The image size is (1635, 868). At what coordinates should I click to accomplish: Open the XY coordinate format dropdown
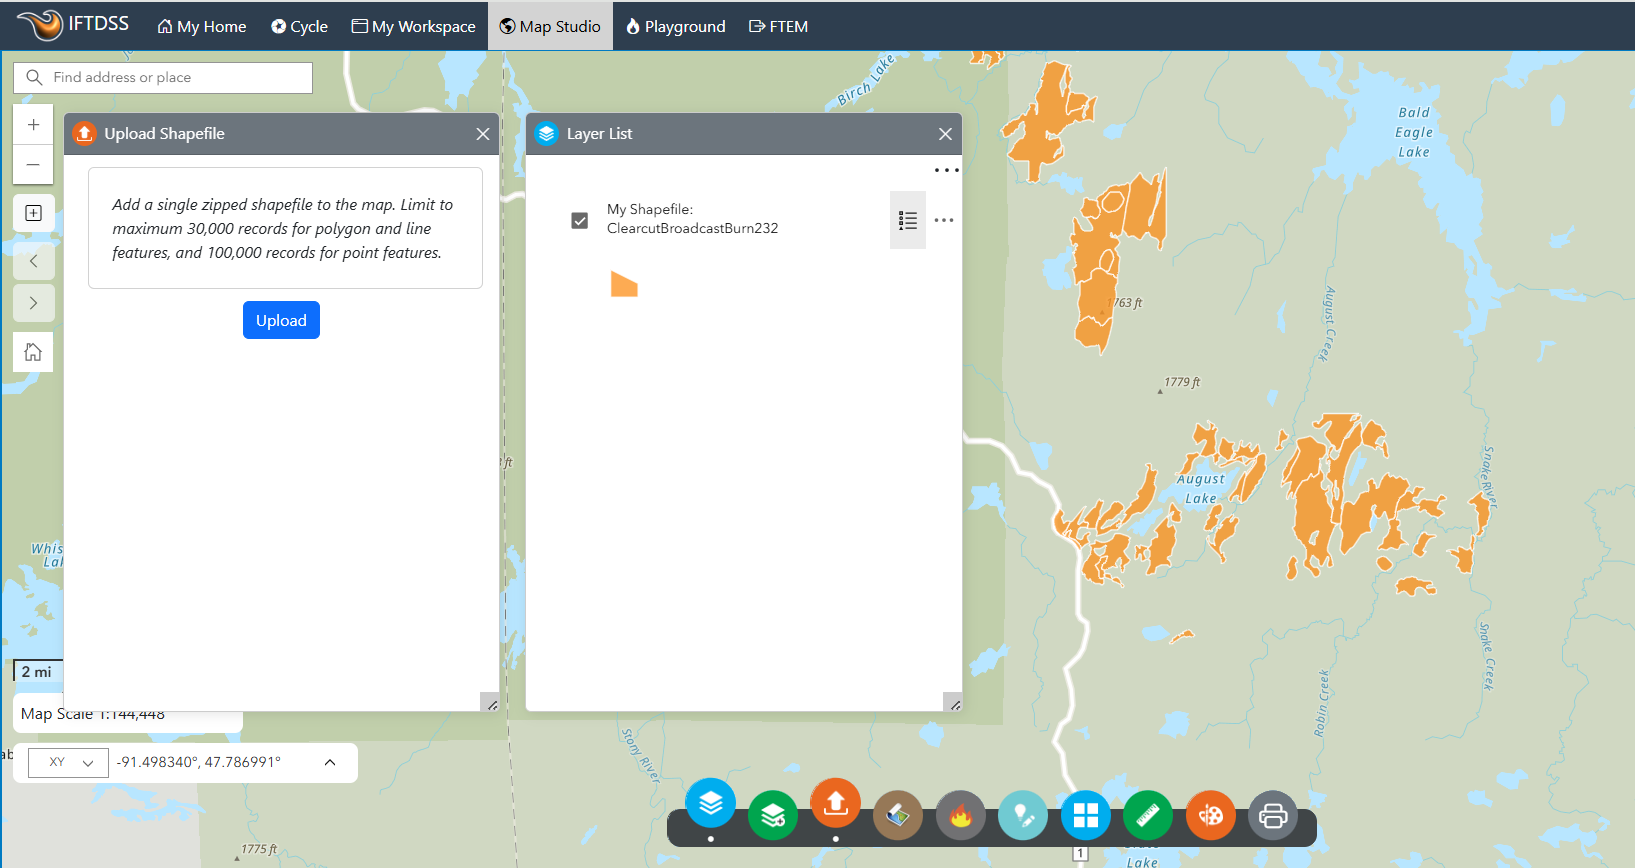tap(68, 763)
